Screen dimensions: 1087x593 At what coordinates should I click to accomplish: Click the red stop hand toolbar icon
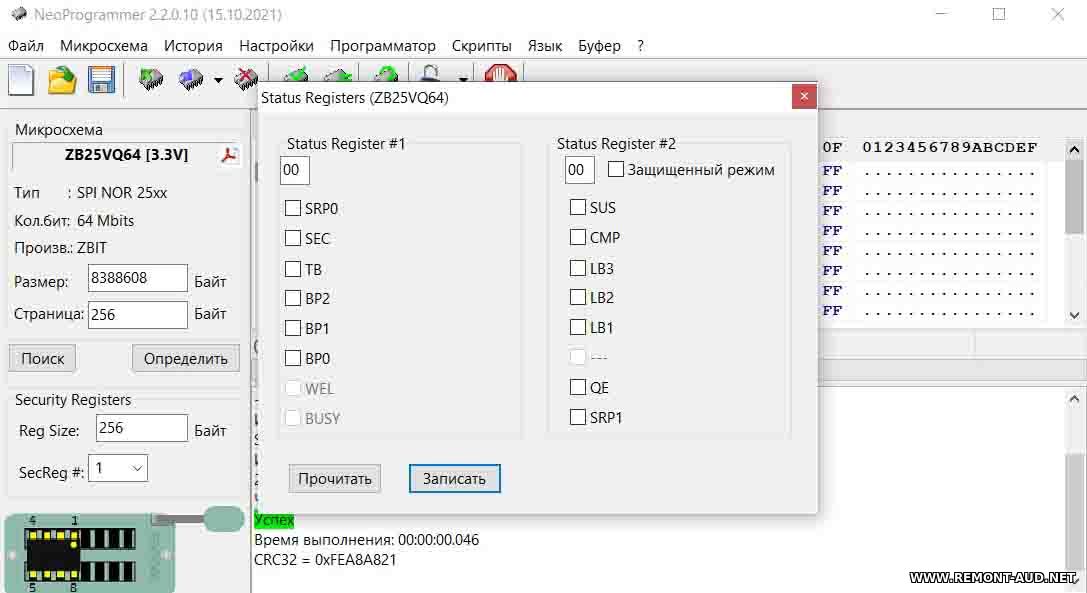click(x=501, y=73)
